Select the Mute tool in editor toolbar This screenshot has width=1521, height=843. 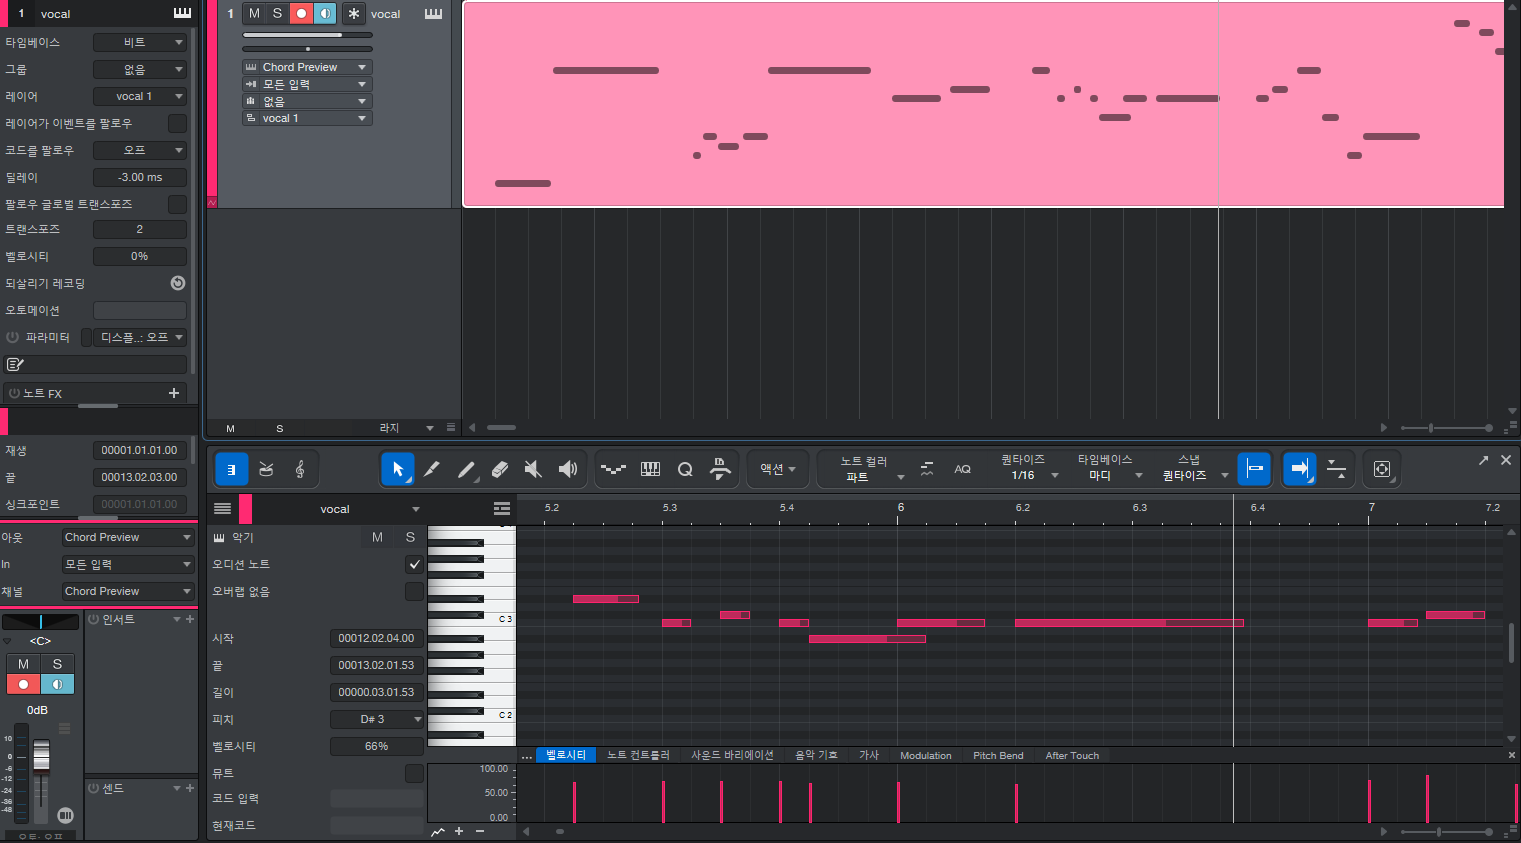[534, 469]
